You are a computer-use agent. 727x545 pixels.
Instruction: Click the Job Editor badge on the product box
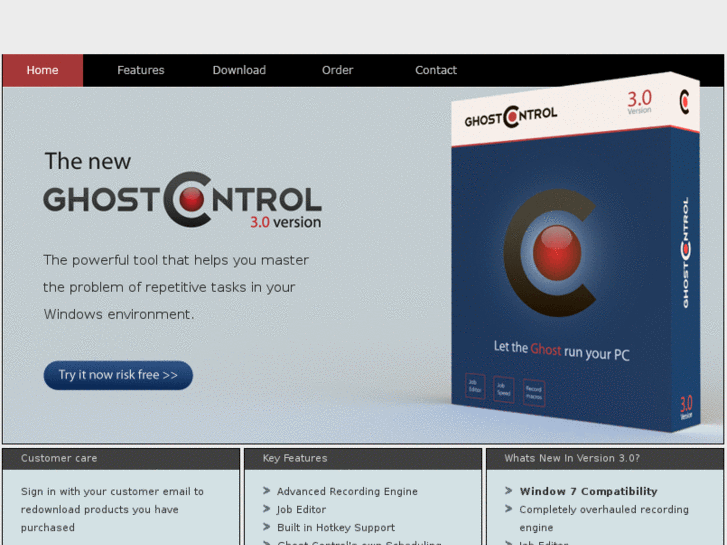click(475, 386)
